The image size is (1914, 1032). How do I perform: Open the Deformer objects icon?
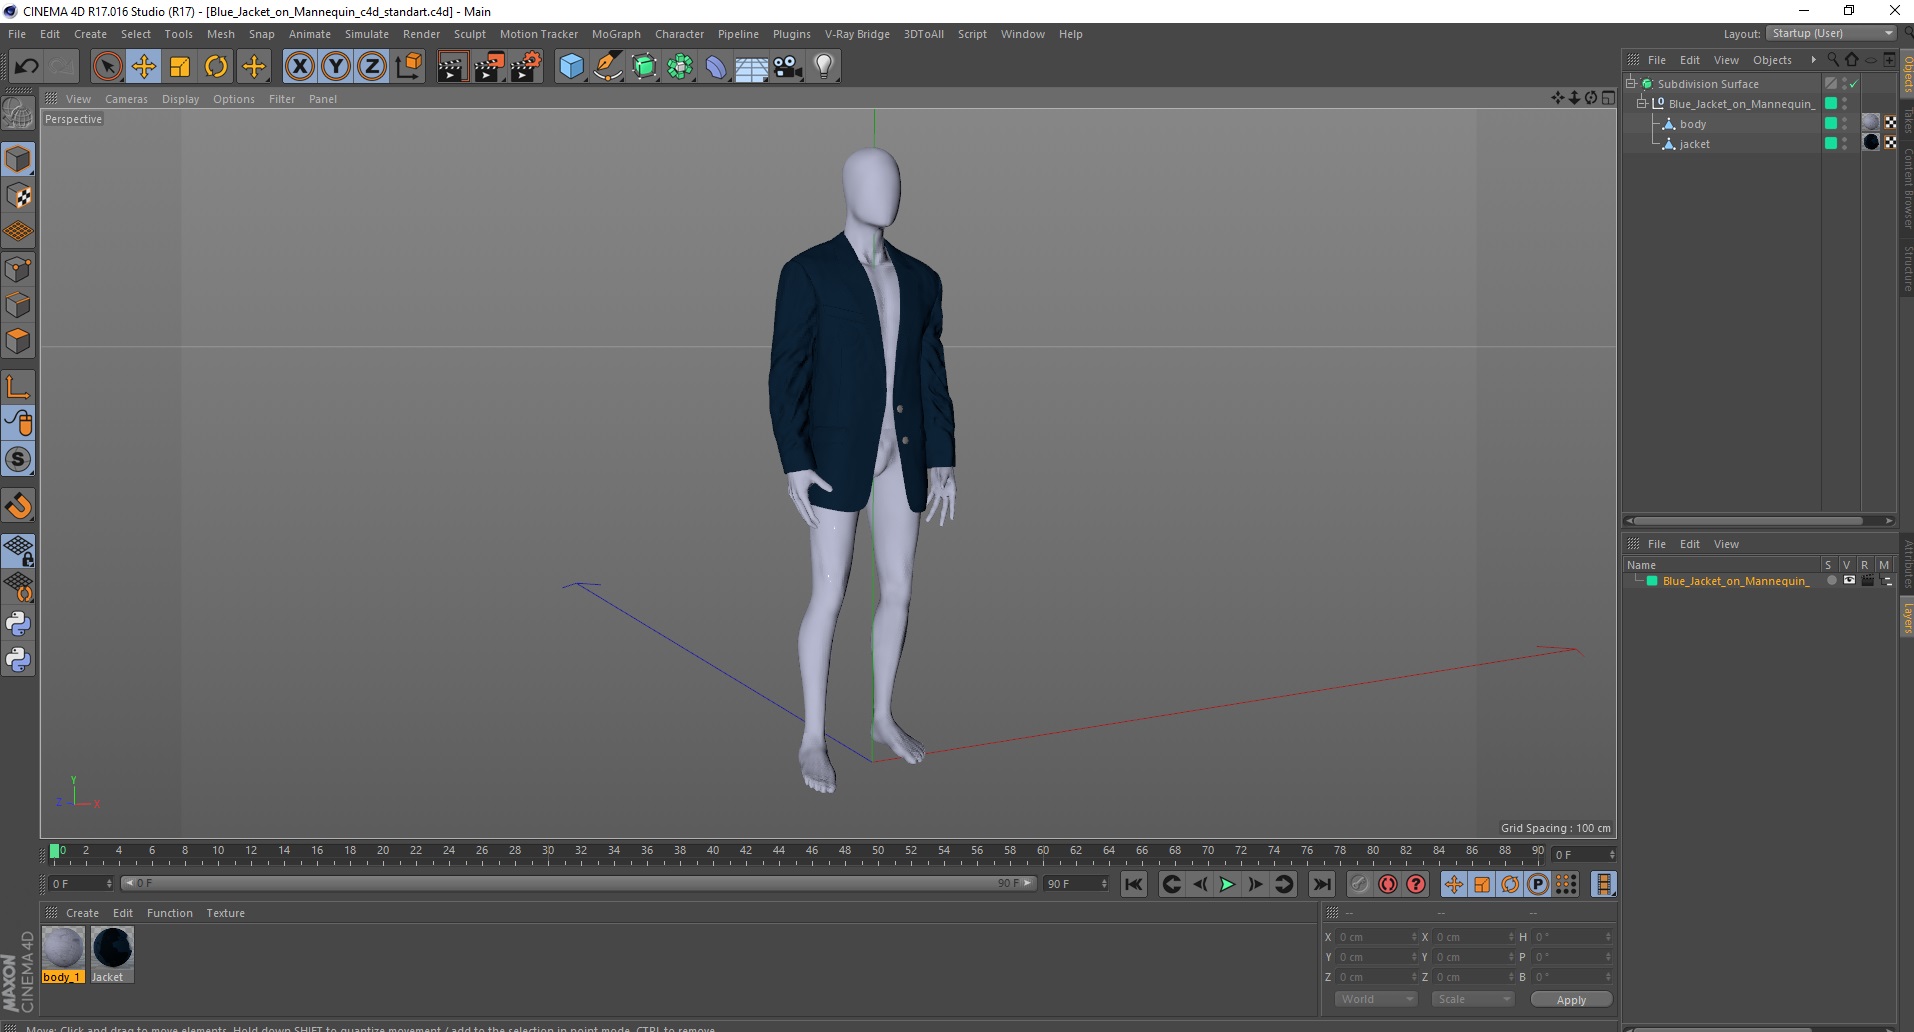tap(716, 67)
